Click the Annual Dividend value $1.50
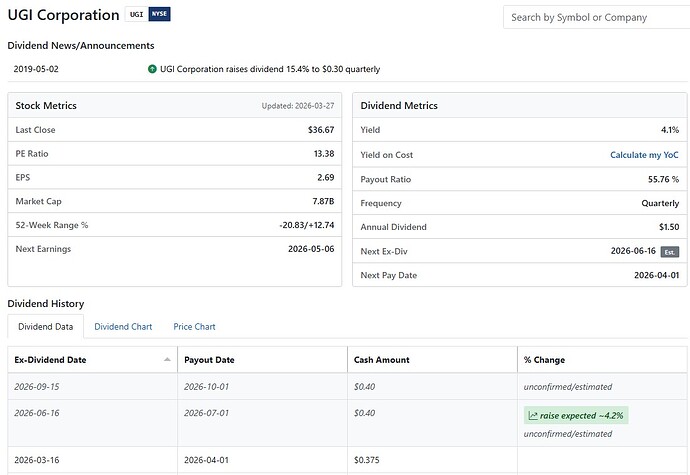Screen dimensions: 690x475 click(669, 227)
